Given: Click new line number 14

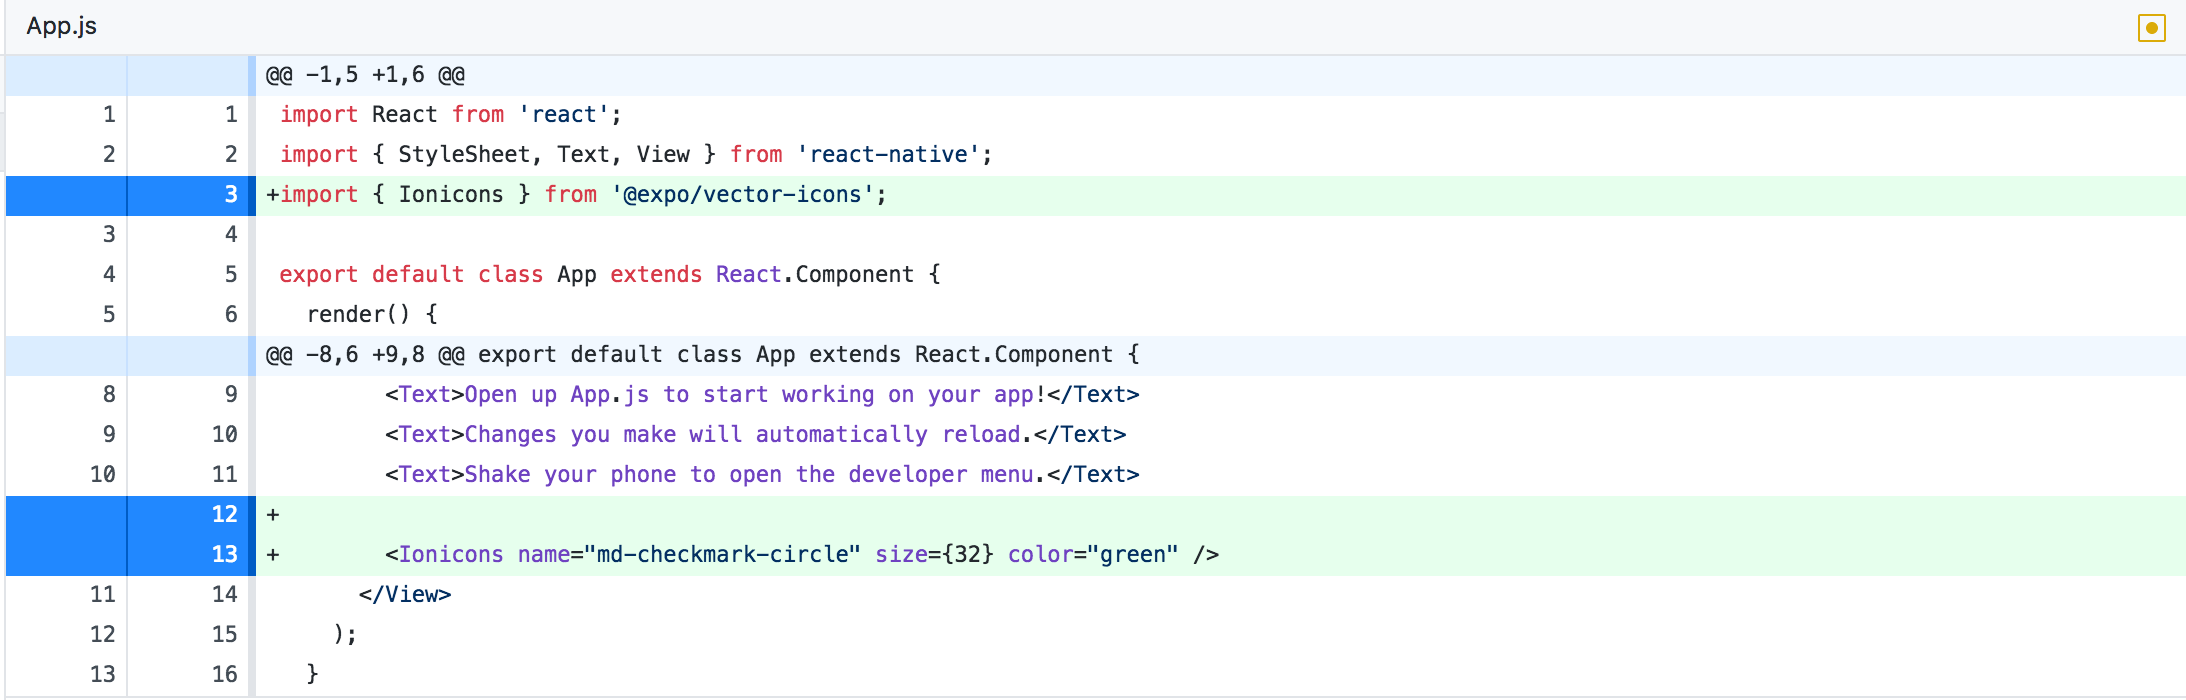Looking at the screenshot, I should coord(225,595).
